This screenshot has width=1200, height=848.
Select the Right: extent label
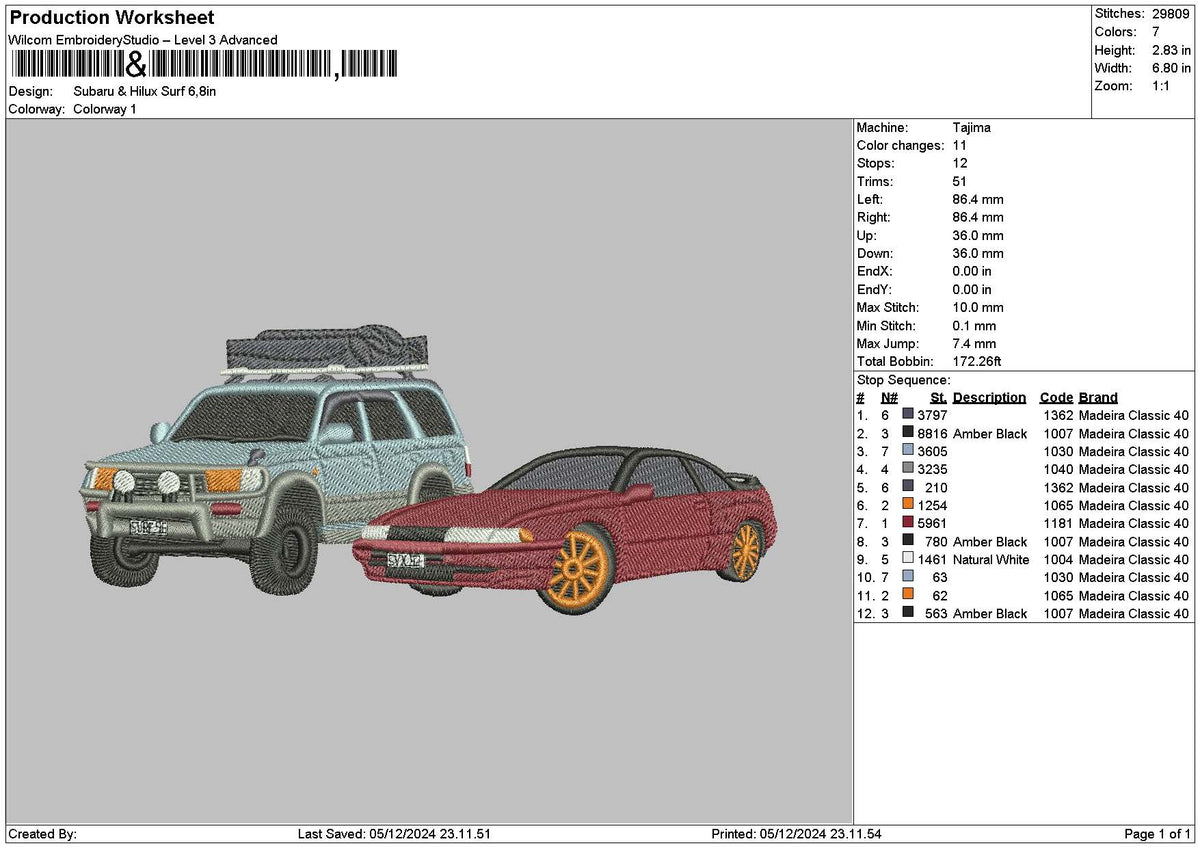tap(874, 218)
